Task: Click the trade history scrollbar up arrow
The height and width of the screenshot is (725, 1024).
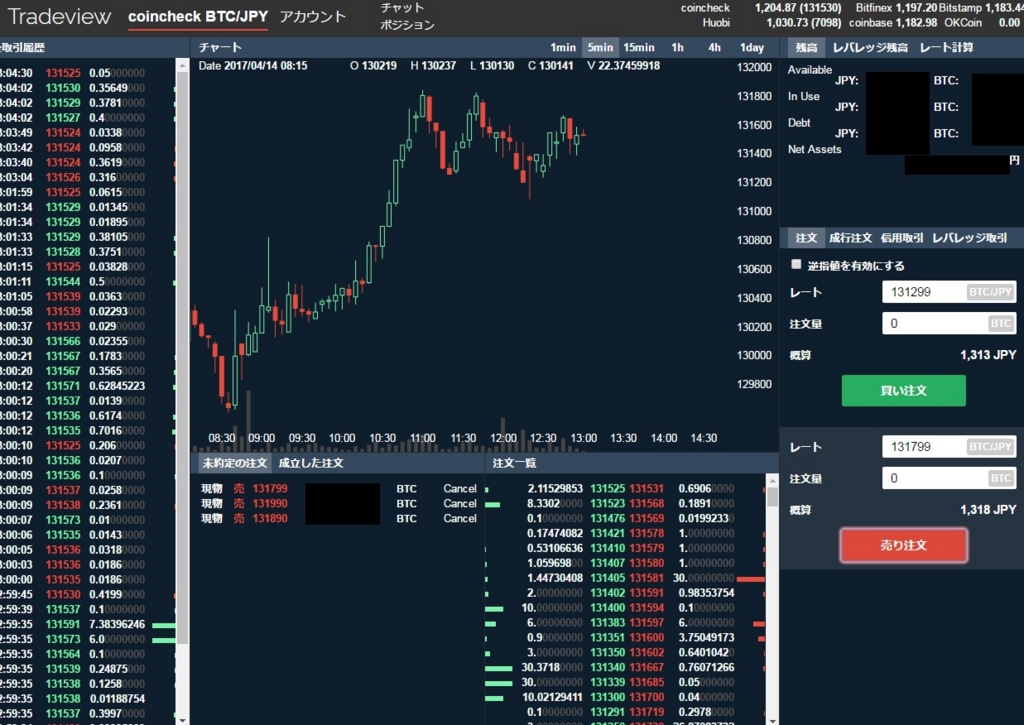Action: pyautogui.click(x=182, y=65)
